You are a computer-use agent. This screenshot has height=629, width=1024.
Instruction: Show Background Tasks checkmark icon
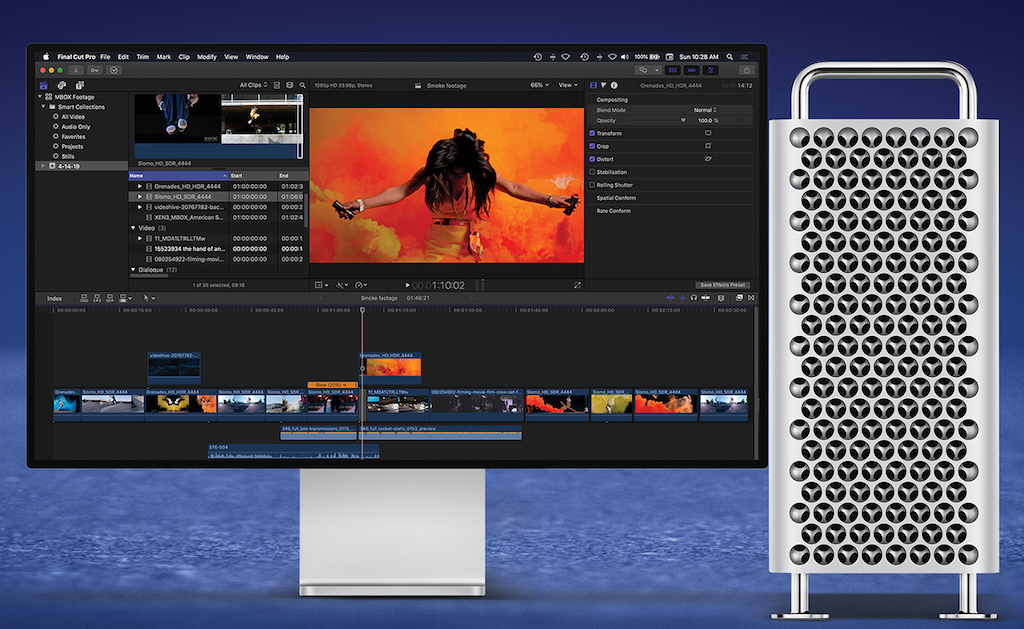[114, 70]
